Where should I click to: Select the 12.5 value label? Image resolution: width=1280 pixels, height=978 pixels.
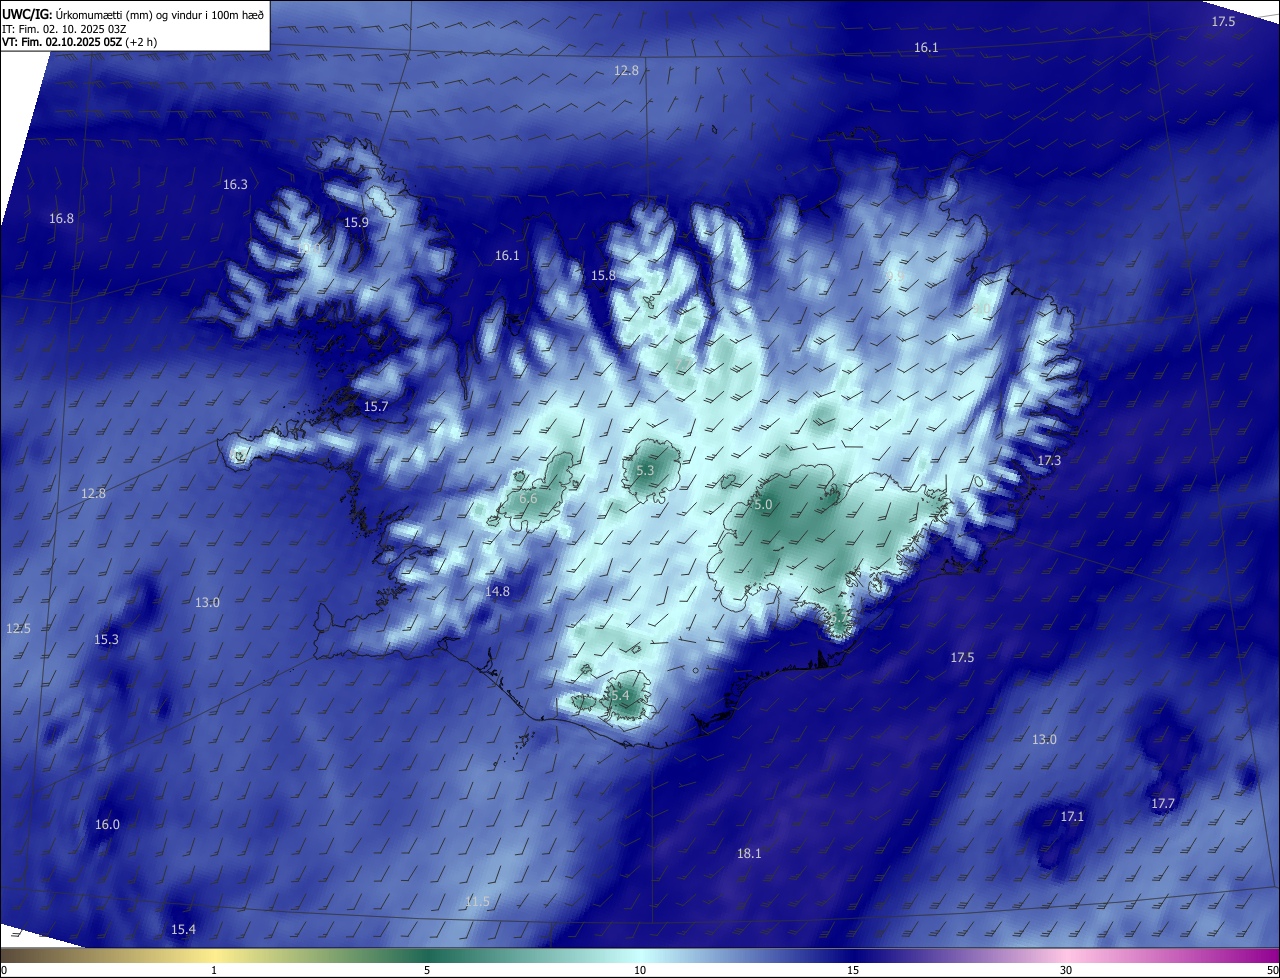click(18, 628)
